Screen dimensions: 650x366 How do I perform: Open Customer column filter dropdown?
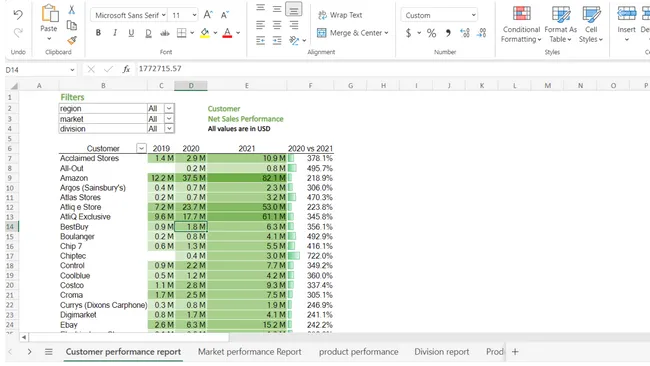tap(141, 148)
